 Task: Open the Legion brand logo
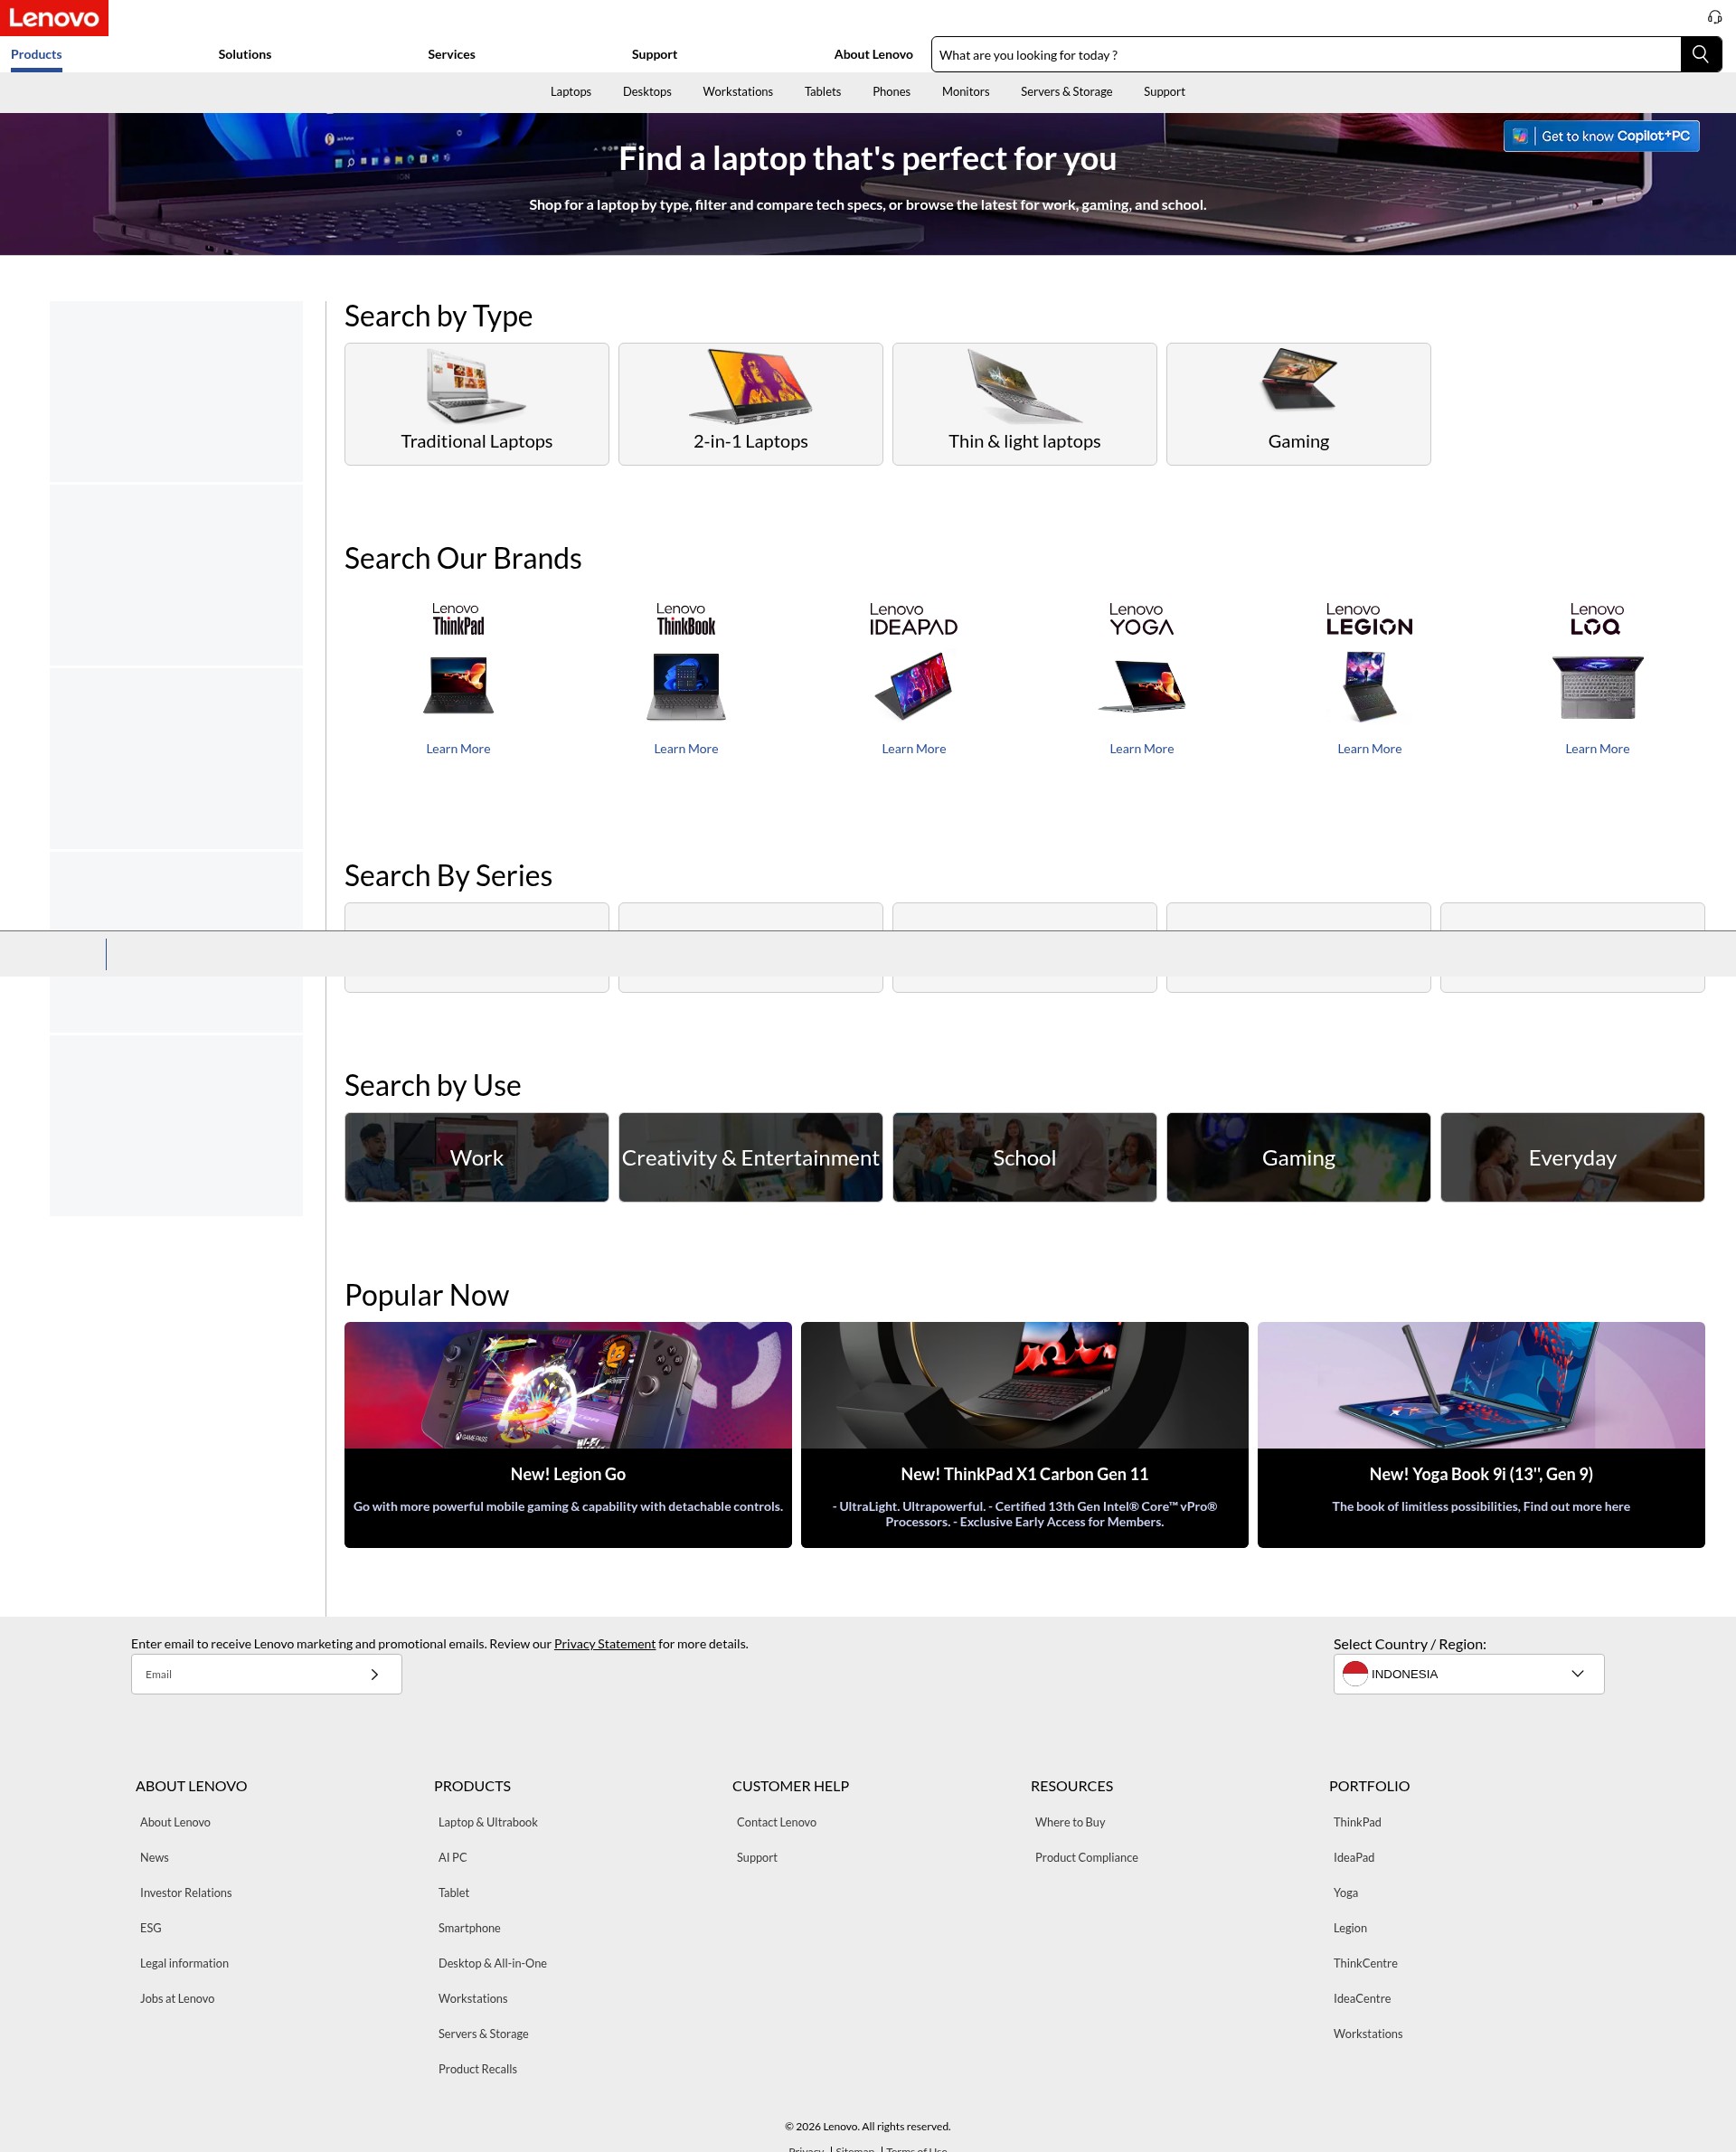[x=1369, y=619]
